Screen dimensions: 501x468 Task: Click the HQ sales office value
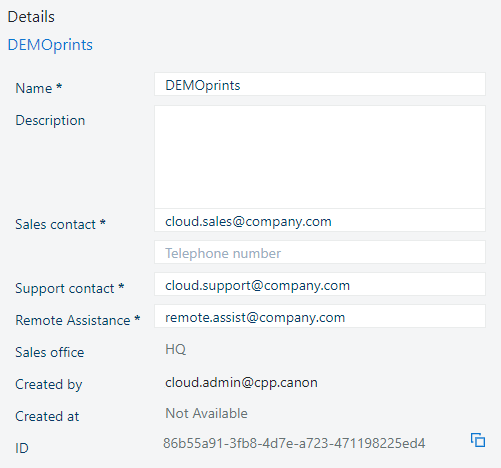(x=175, y=349)
